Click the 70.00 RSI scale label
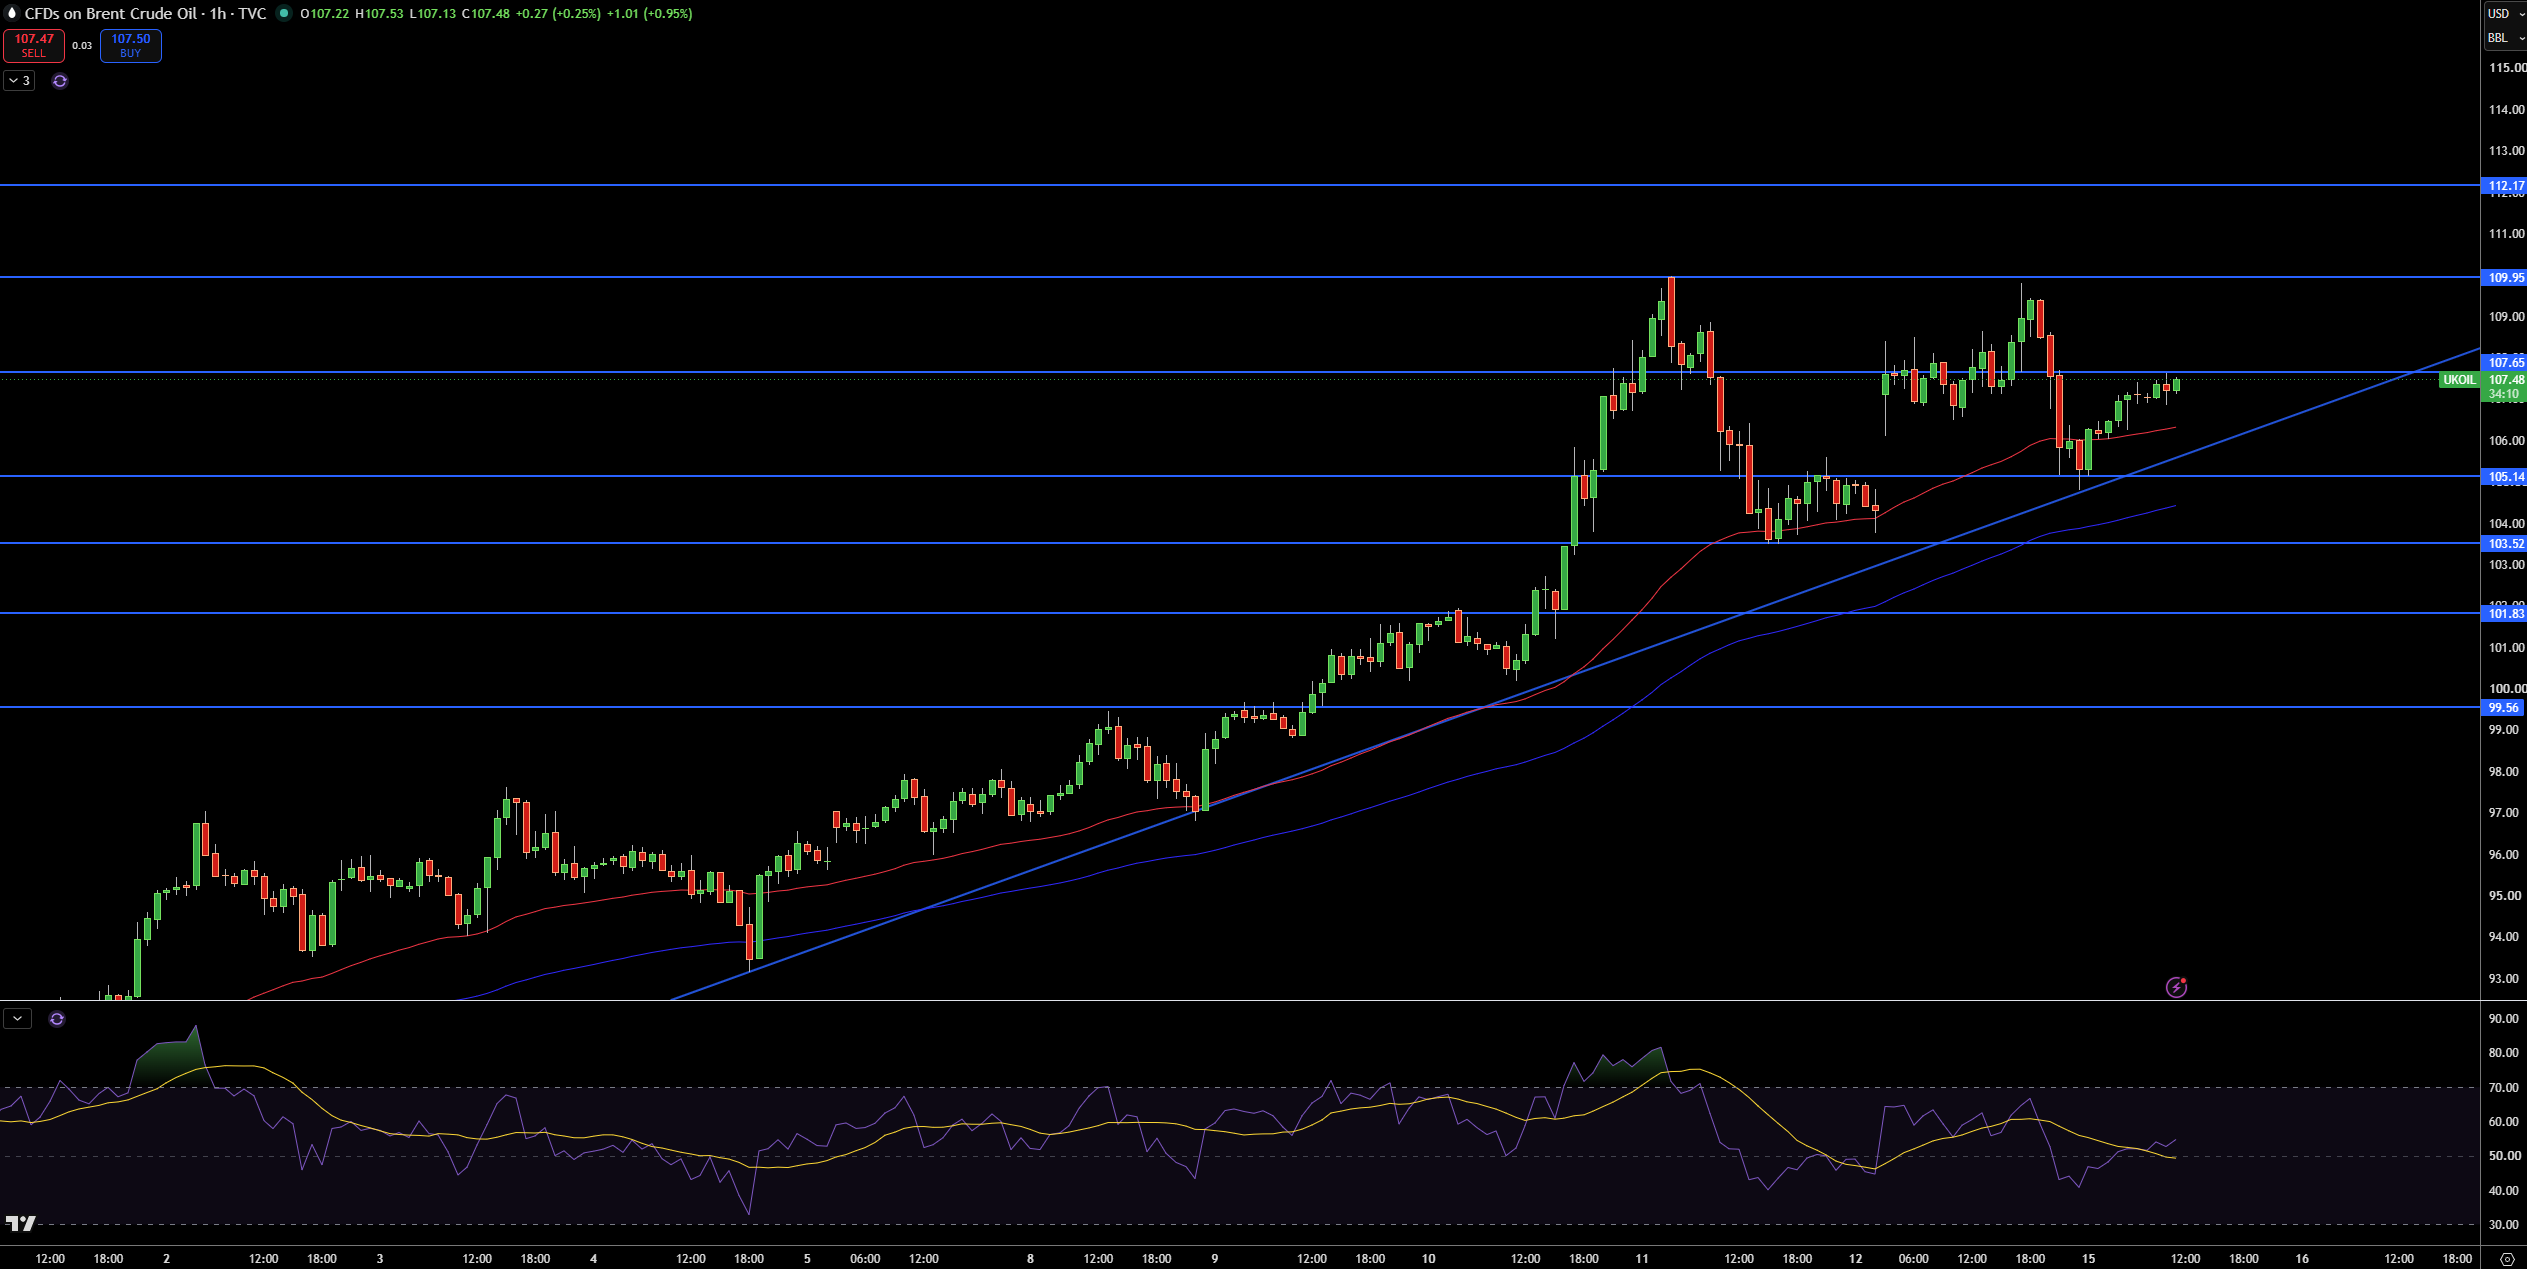This screenshot has height=1269, width=2527. pos(2503,1087)
